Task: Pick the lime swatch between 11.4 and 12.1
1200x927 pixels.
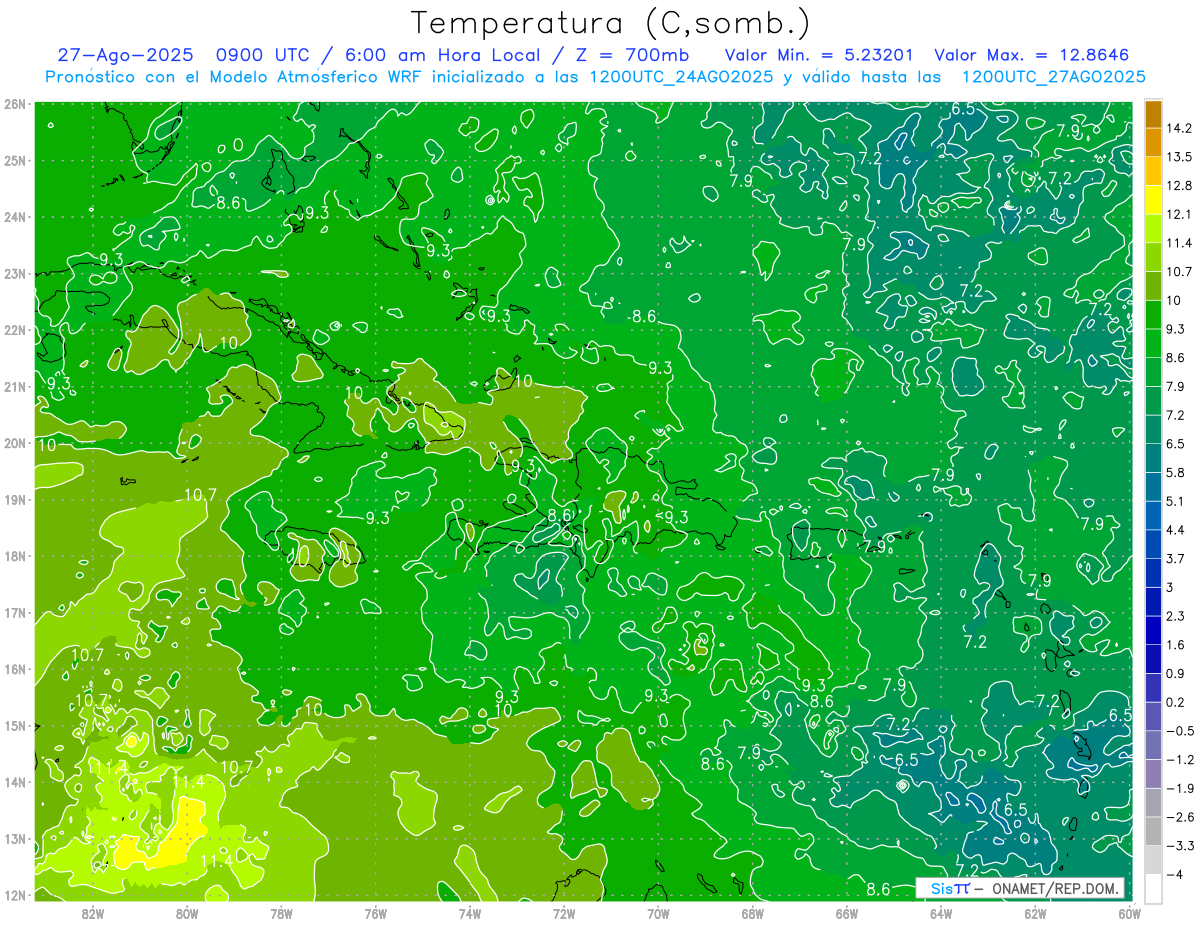Action: [x=1153, y=229]
